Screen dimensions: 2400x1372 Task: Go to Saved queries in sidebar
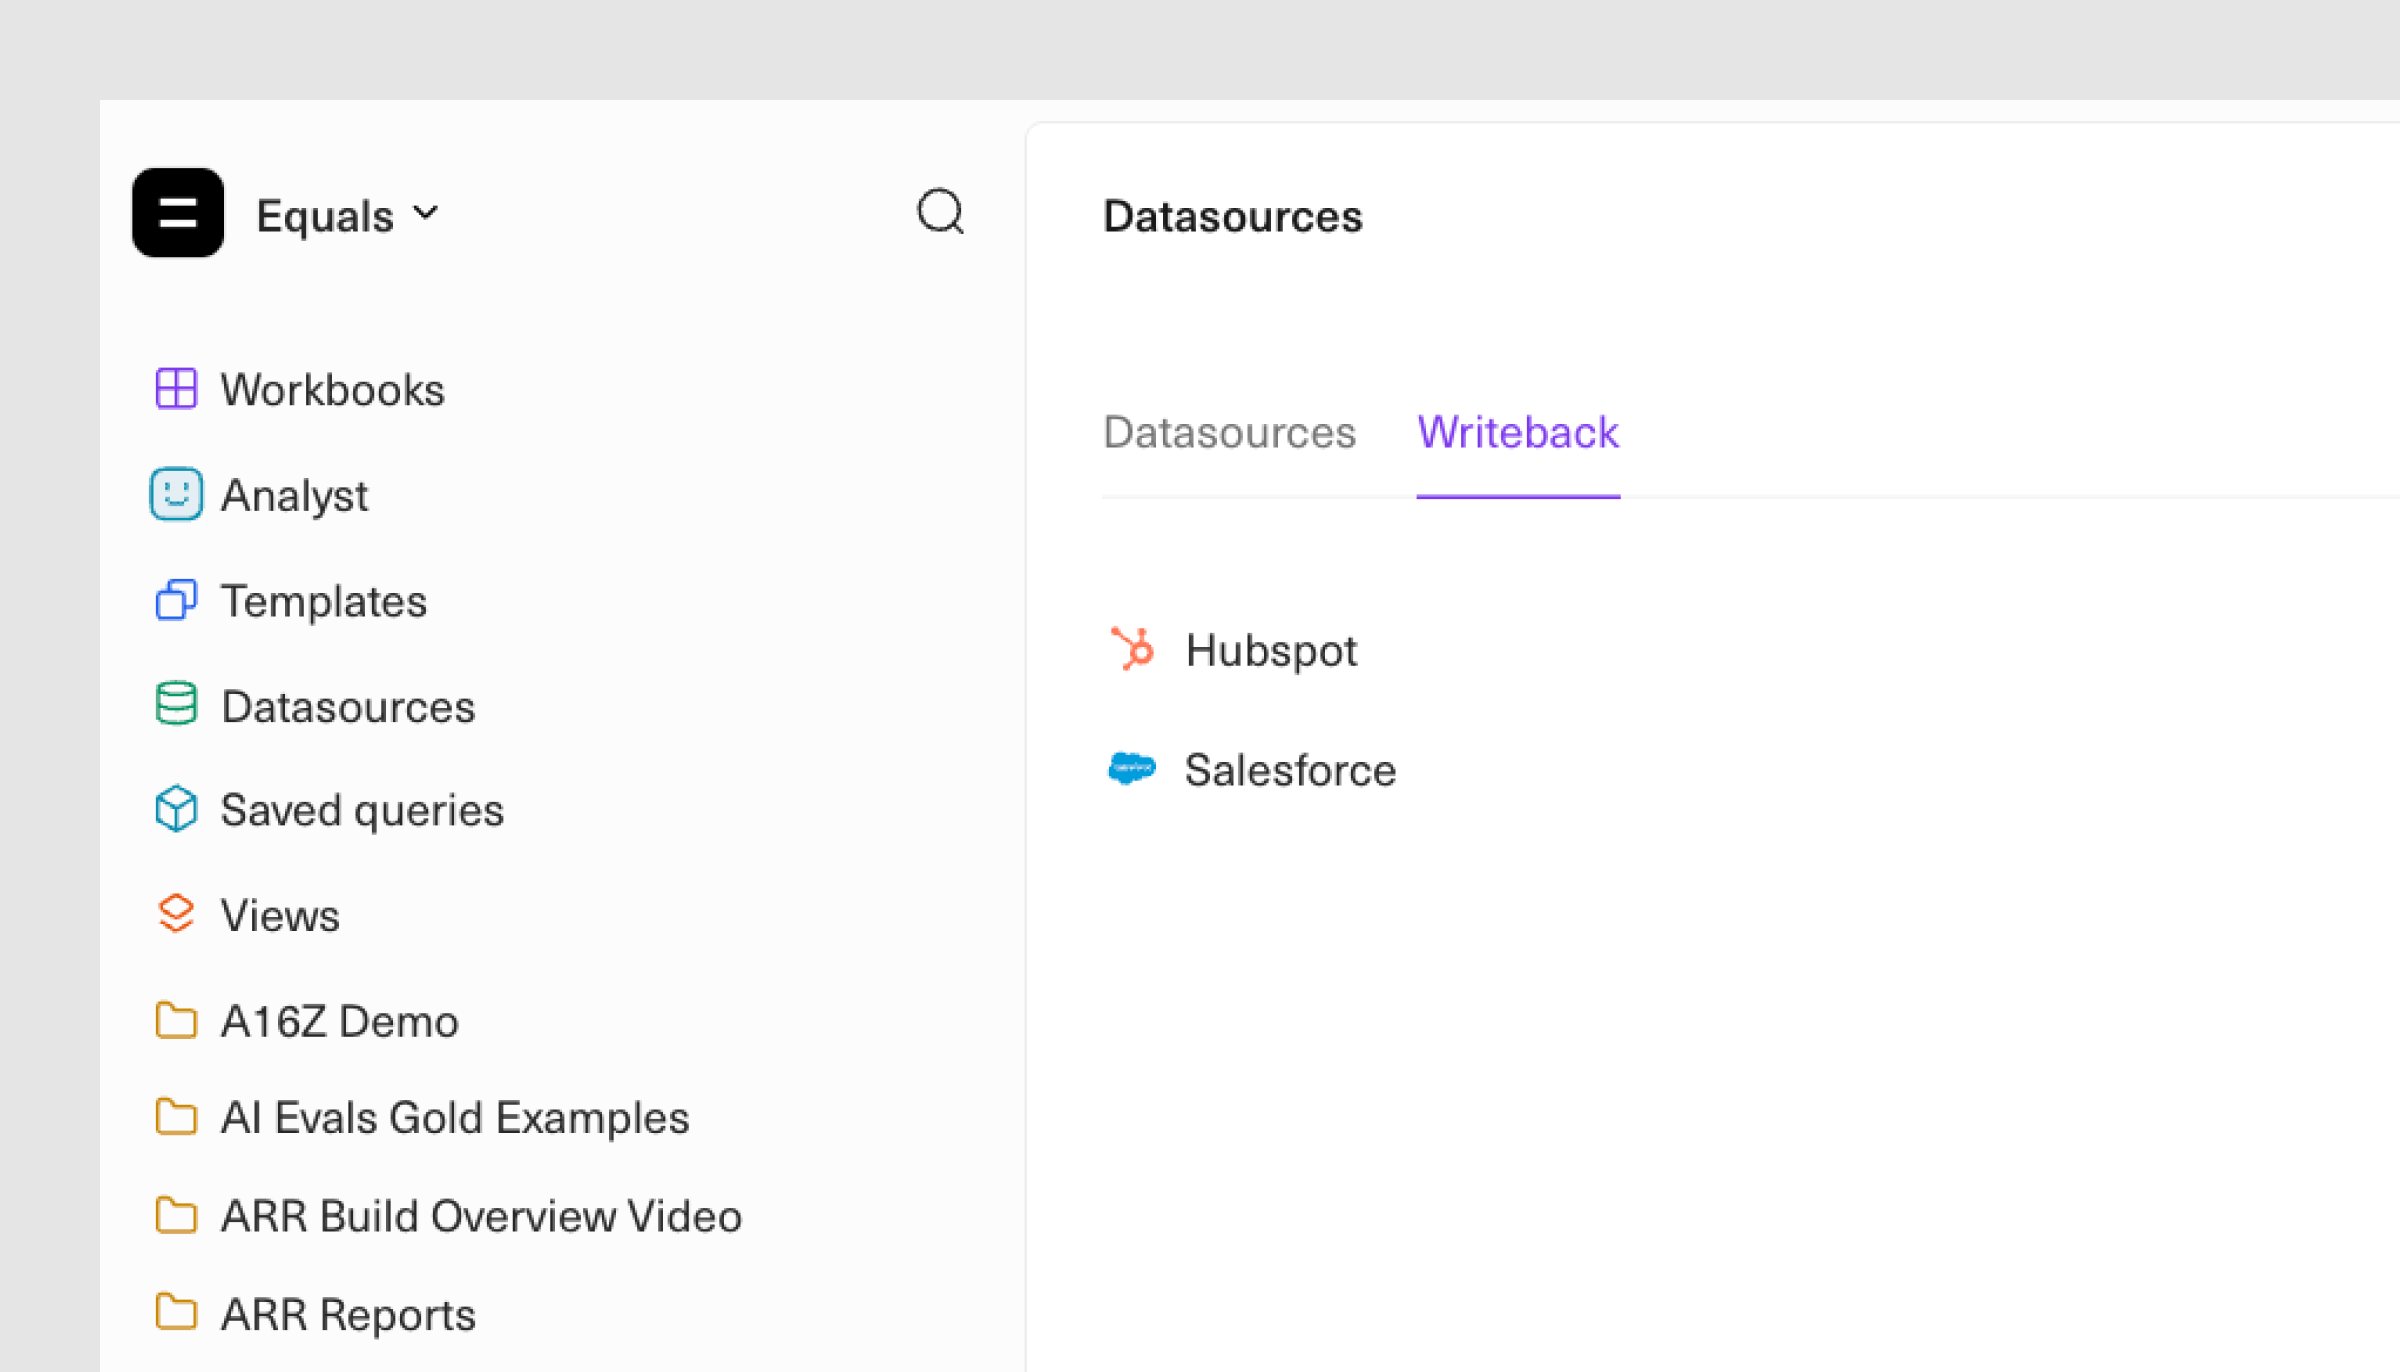(x=362, y=810)
